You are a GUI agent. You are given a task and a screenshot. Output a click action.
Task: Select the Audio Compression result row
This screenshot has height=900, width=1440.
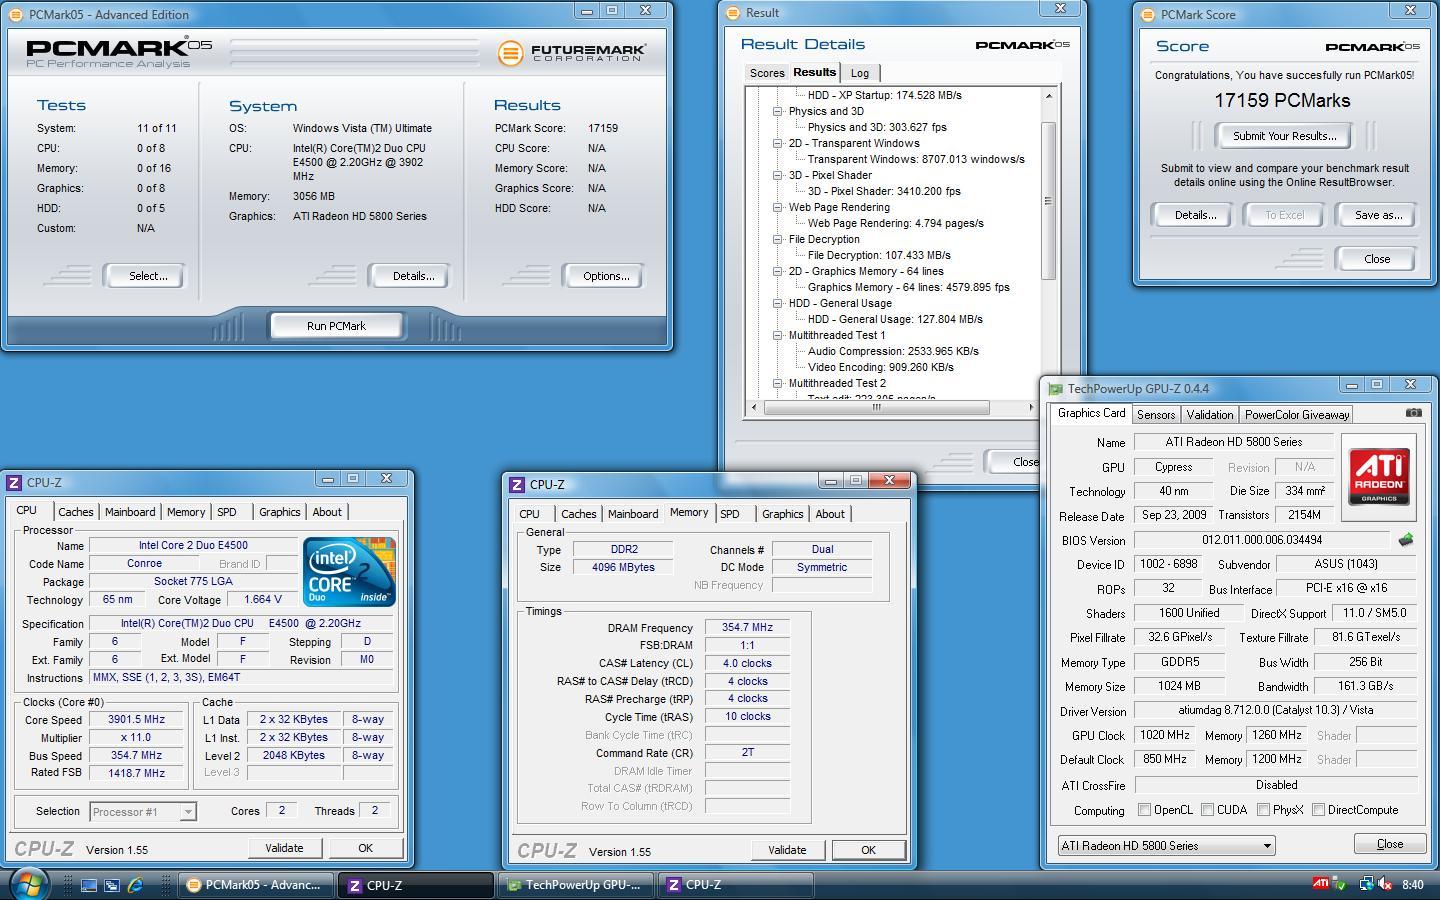click(893, 351)
